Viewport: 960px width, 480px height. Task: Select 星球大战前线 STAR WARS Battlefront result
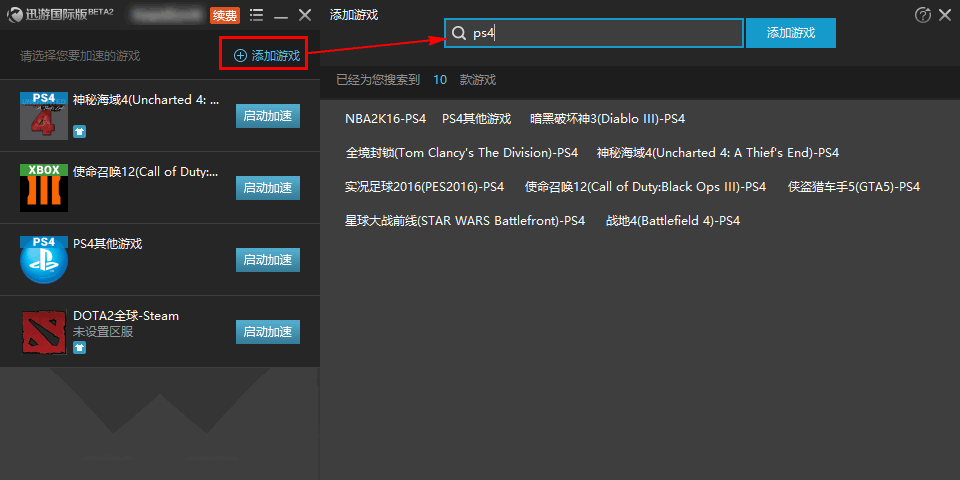[x=465, y=220]
